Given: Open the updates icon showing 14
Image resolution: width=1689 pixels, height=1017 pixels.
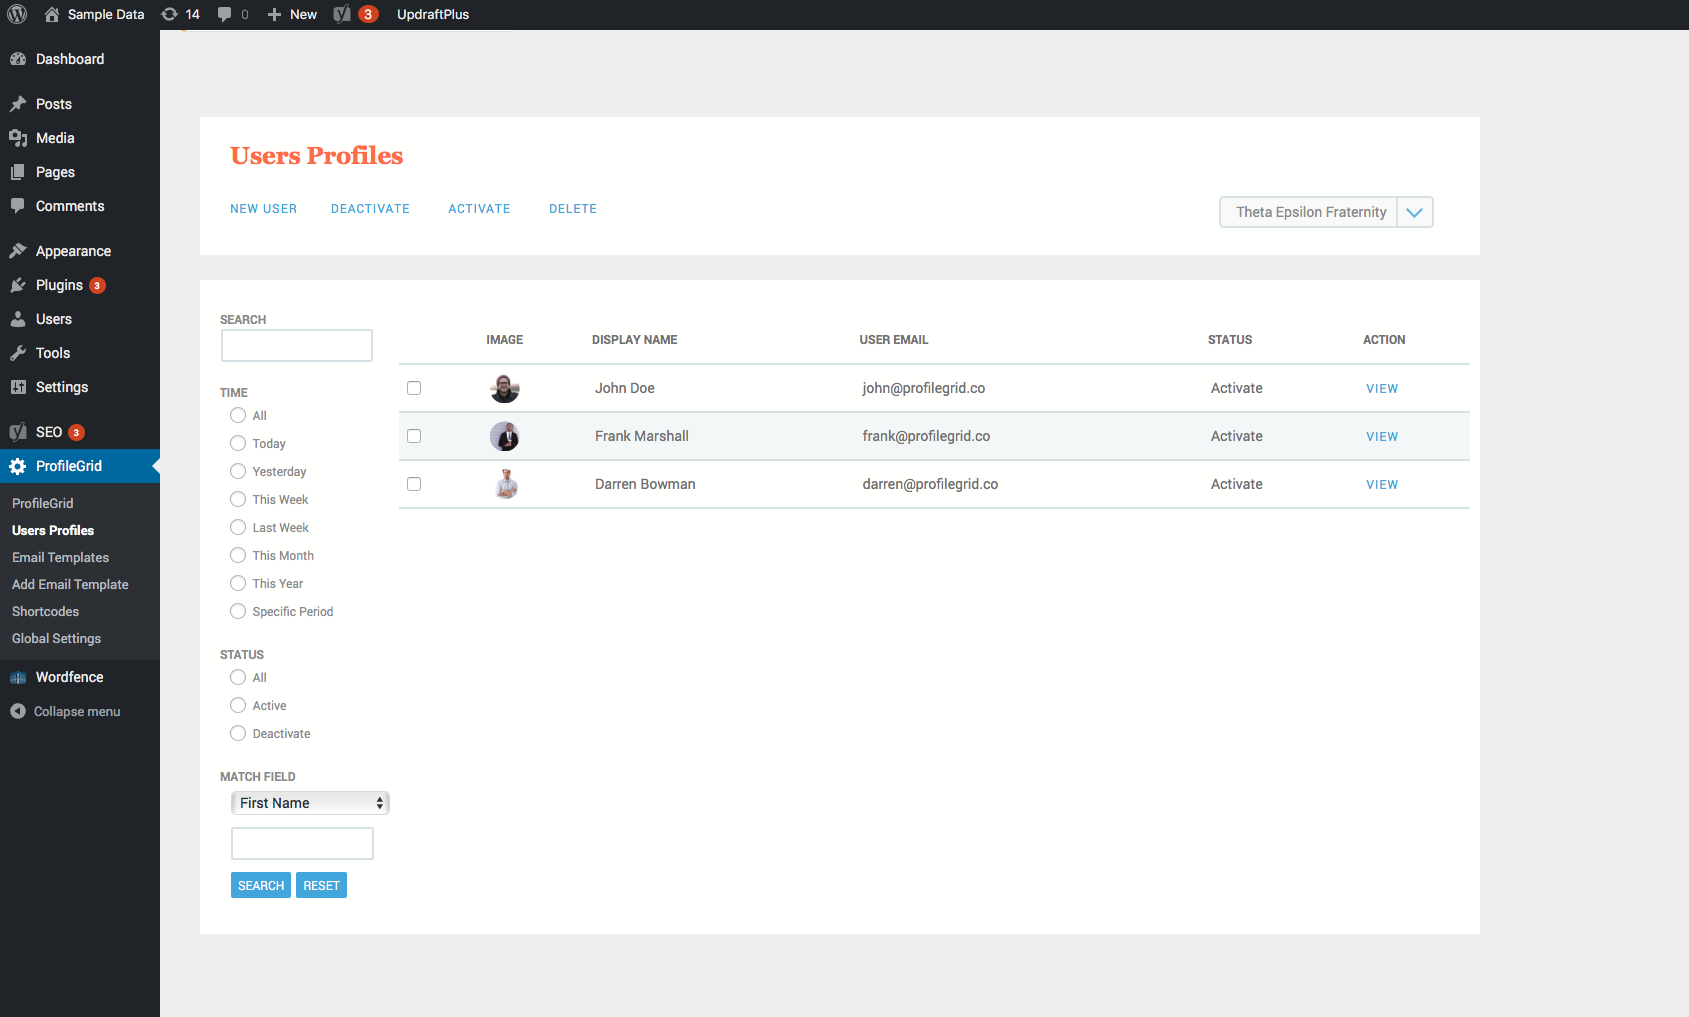Looking at the screenshot, I should (x=170, y=14).
